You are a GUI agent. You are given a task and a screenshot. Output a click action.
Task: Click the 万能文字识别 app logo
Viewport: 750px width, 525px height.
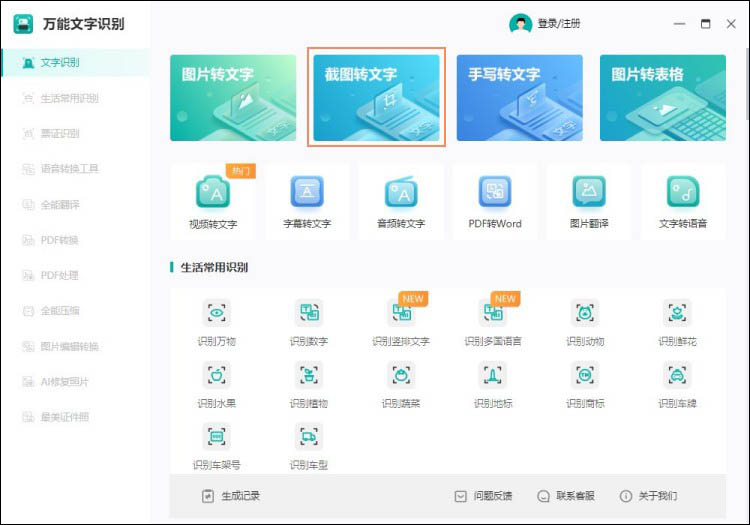click(23, 24)
